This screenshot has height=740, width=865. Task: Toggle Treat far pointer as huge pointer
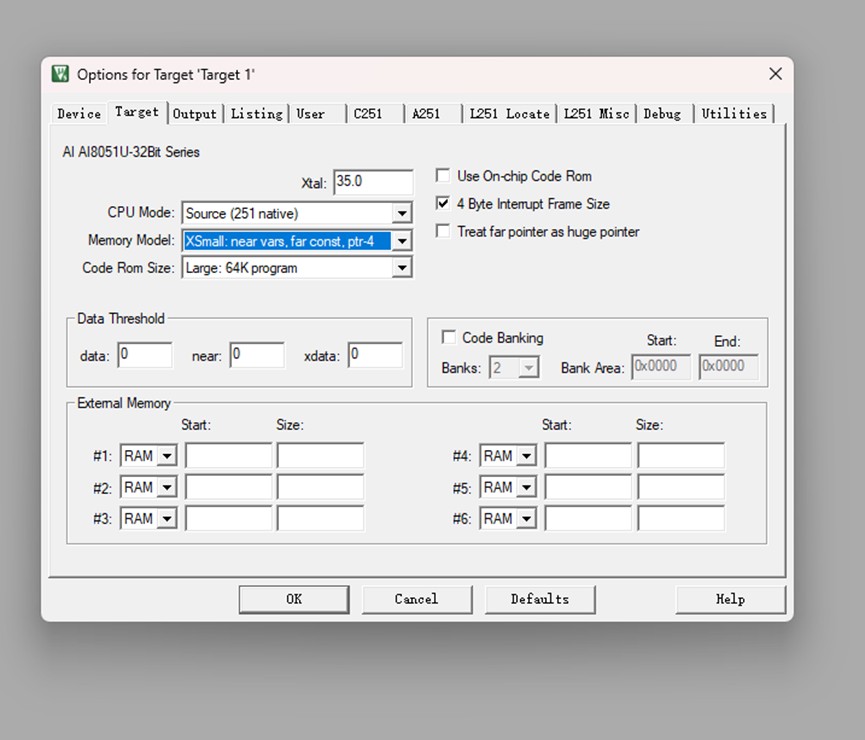(442, 231)
